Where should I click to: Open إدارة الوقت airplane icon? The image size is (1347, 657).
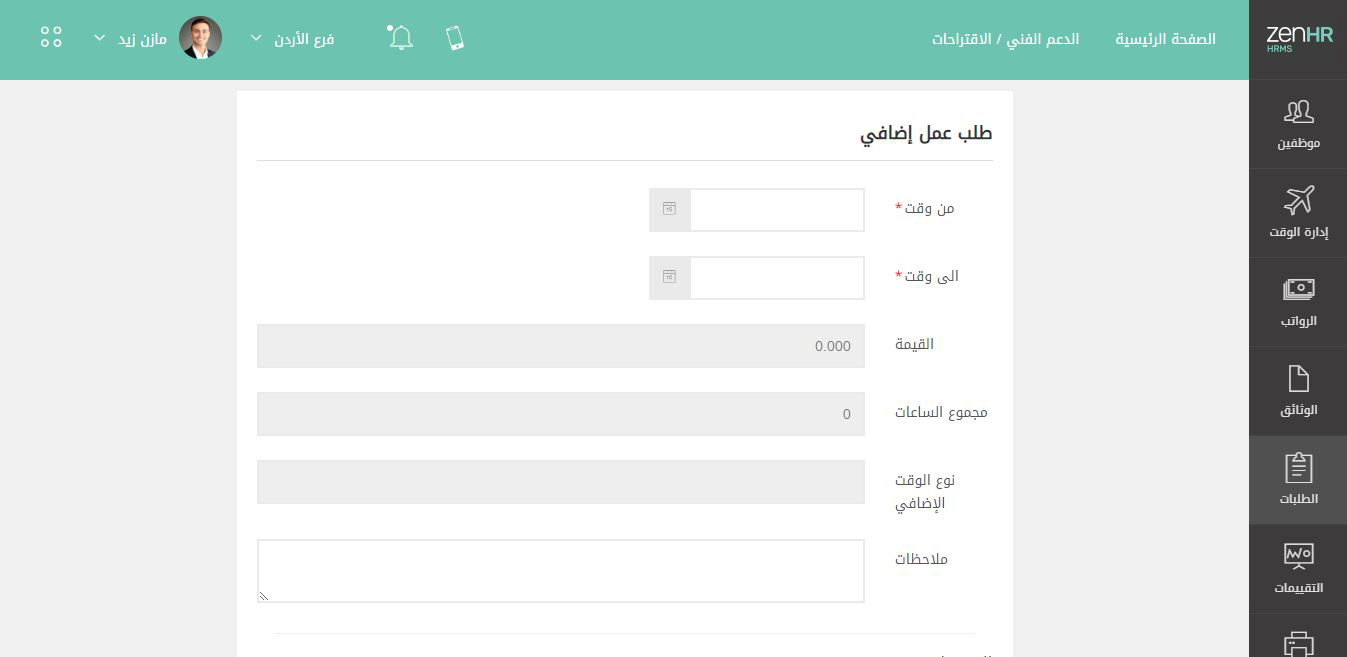click(x=1298, y=201)
